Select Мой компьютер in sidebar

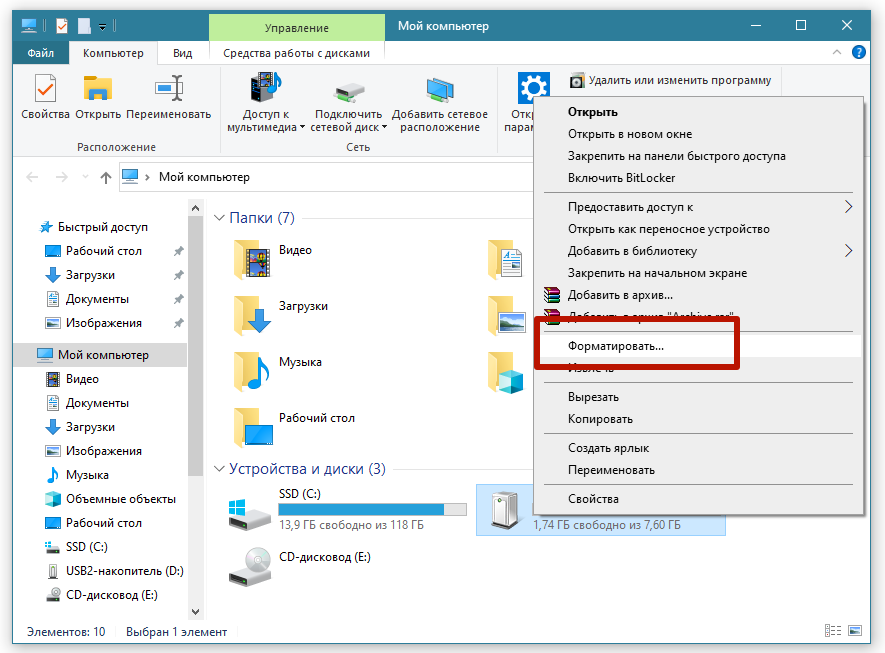click(x=100, y=355)
